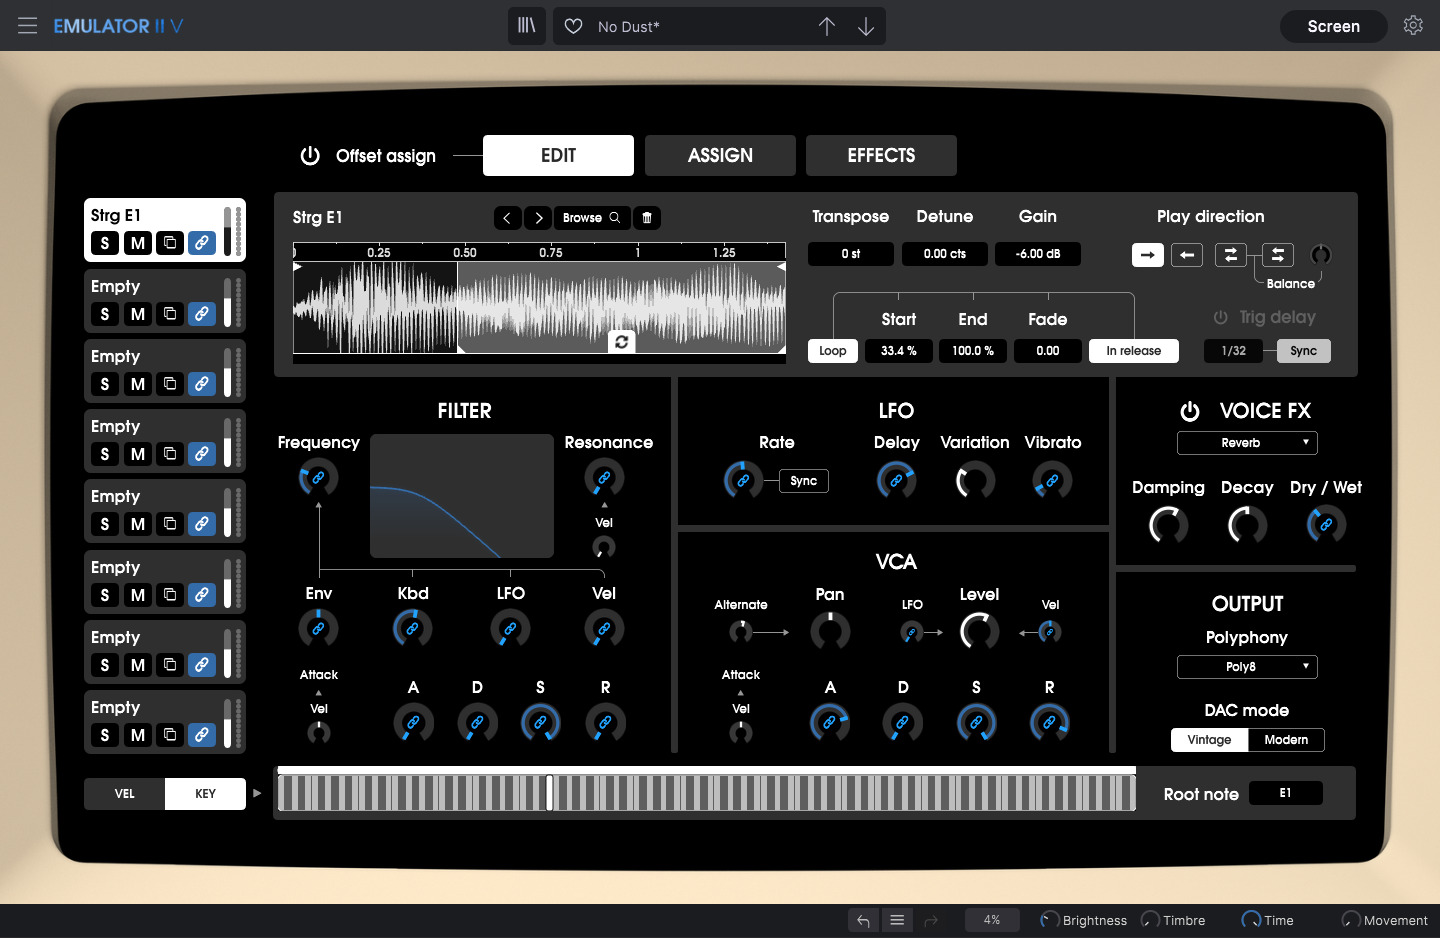1440x938 pixels.
Task: Click the Transpose 0 st value
Action: (x=851, y=254)
